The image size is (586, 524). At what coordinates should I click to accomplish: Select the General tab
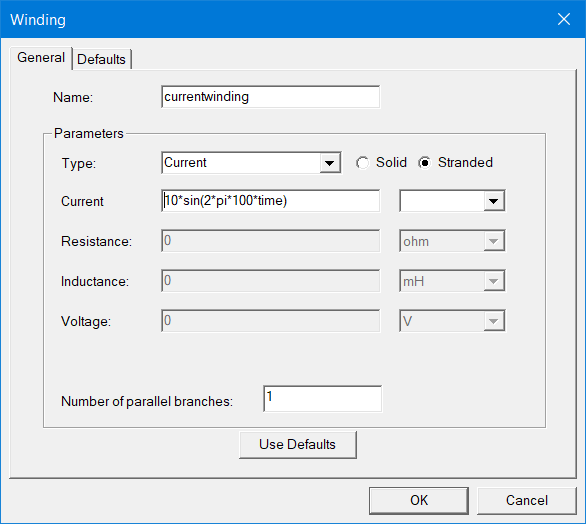pos(41,58)
